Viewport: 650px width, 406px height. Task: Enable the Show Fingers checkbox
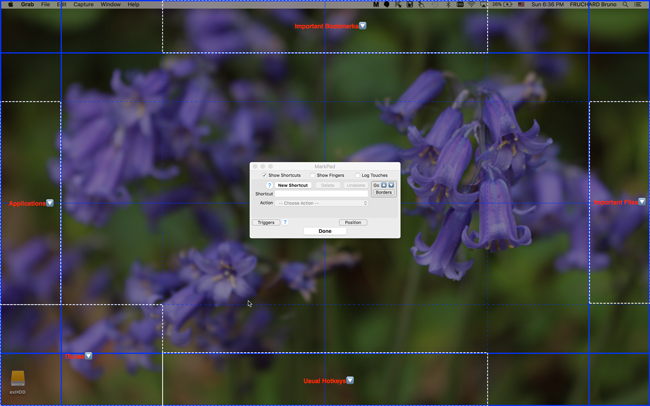311,175
